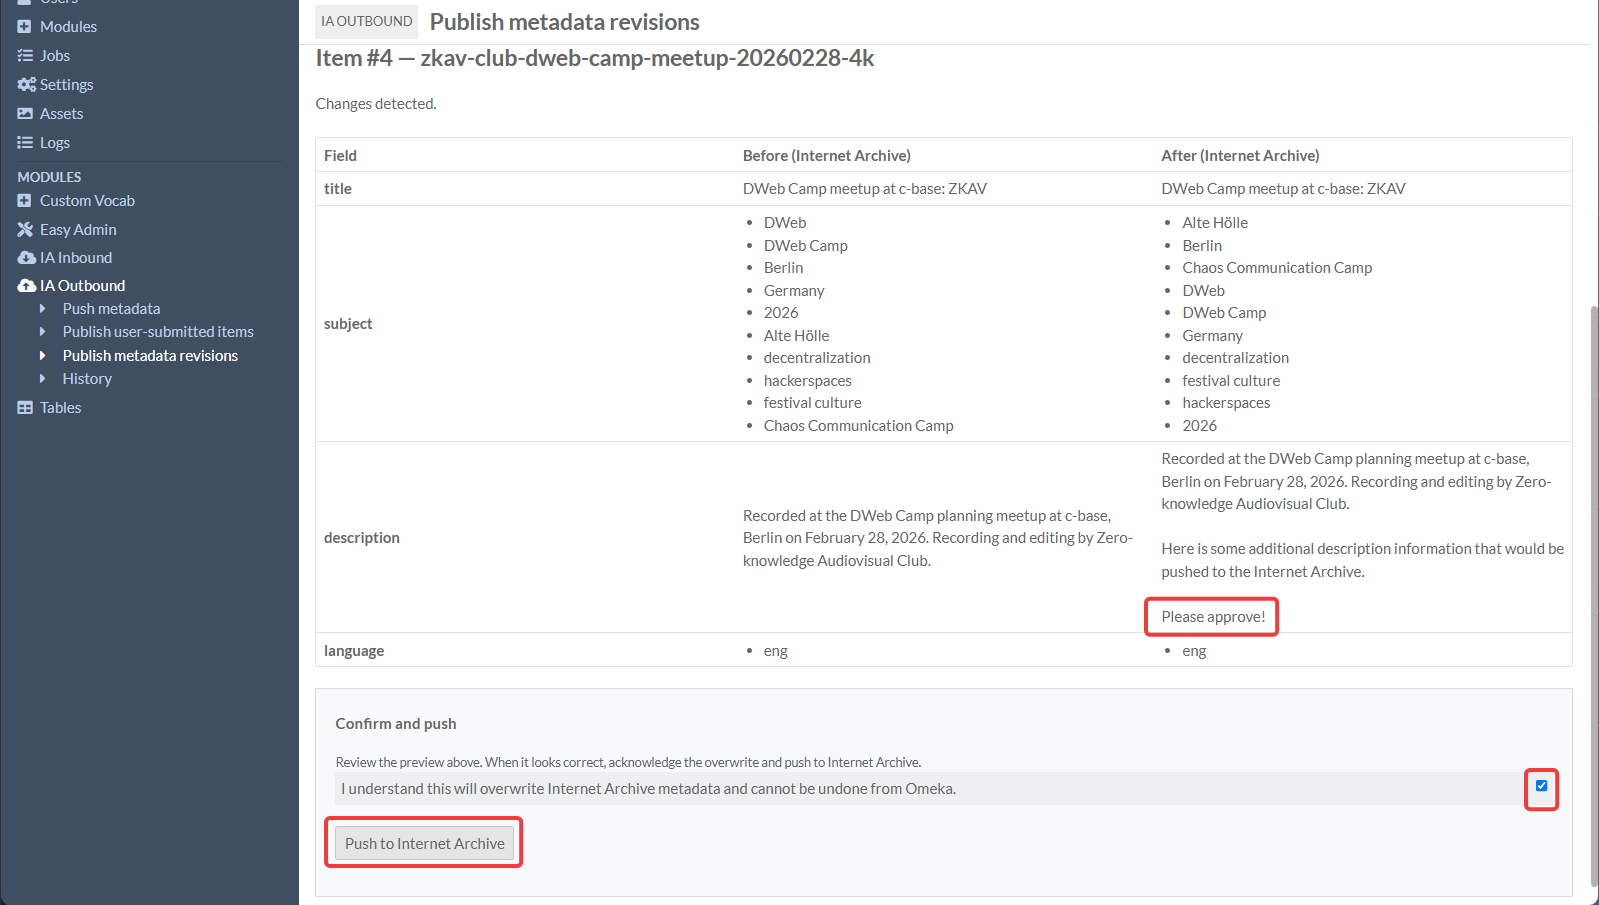View the Logs page
This screenshot has height=905, width=1599.
55,143
